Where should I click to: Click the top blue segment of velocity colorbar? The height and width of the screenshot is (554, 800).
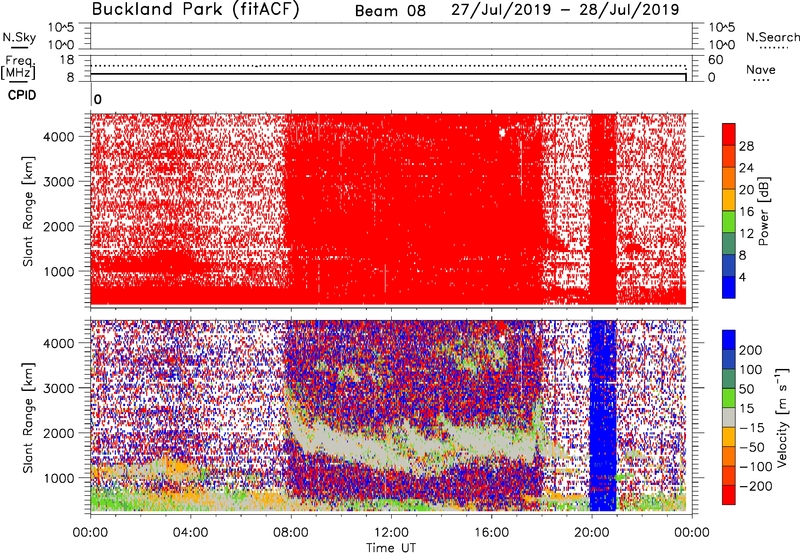[x=729, y=340]
